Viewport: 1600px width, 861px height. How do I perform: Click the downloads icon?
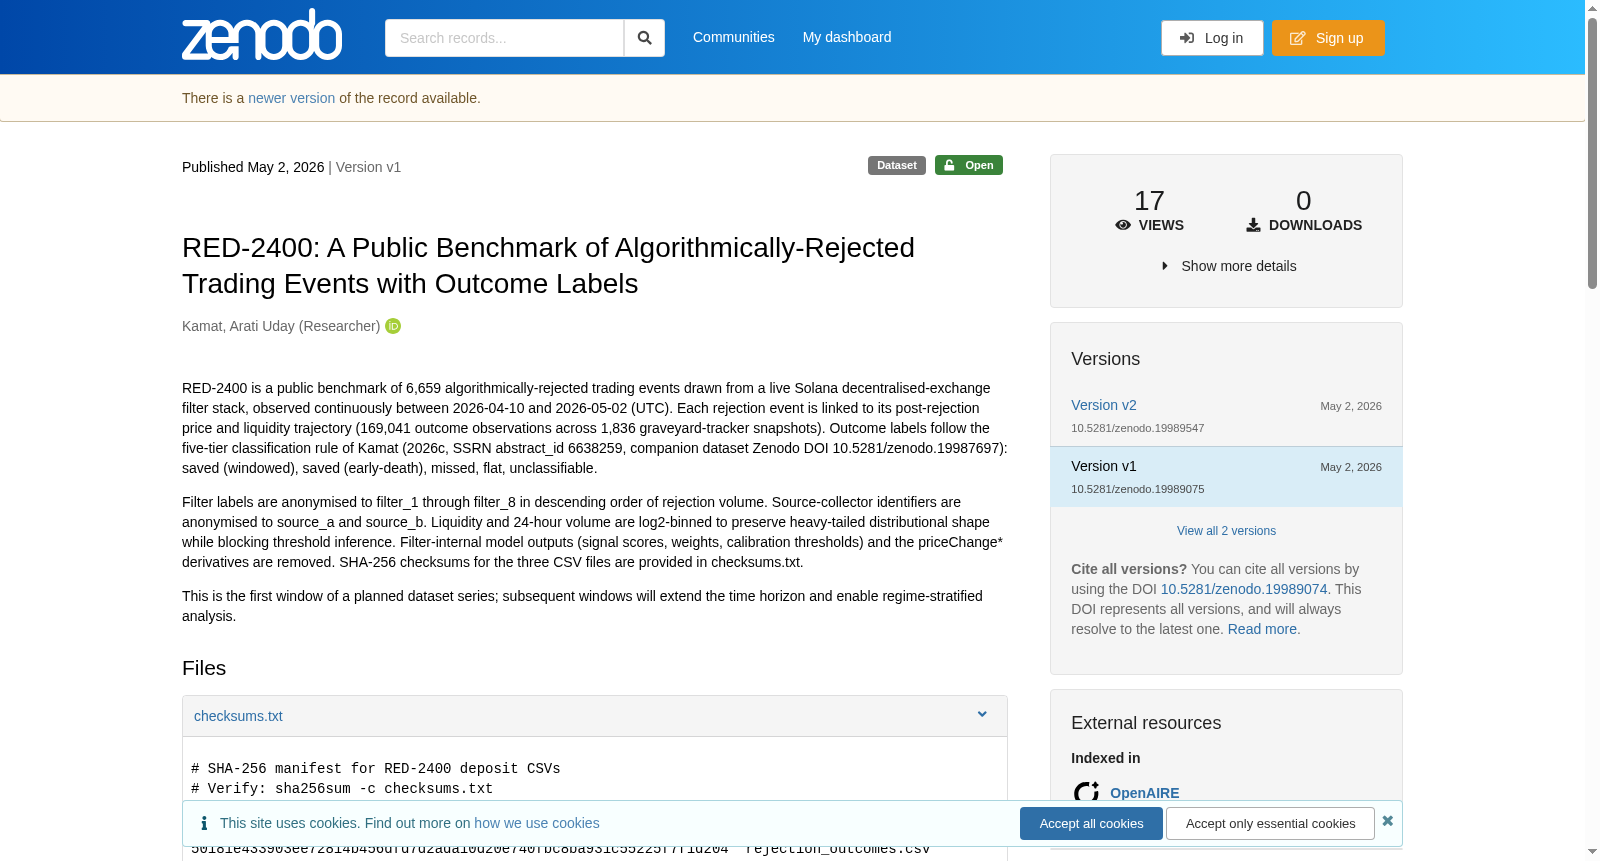click(x=1253, y=225)
